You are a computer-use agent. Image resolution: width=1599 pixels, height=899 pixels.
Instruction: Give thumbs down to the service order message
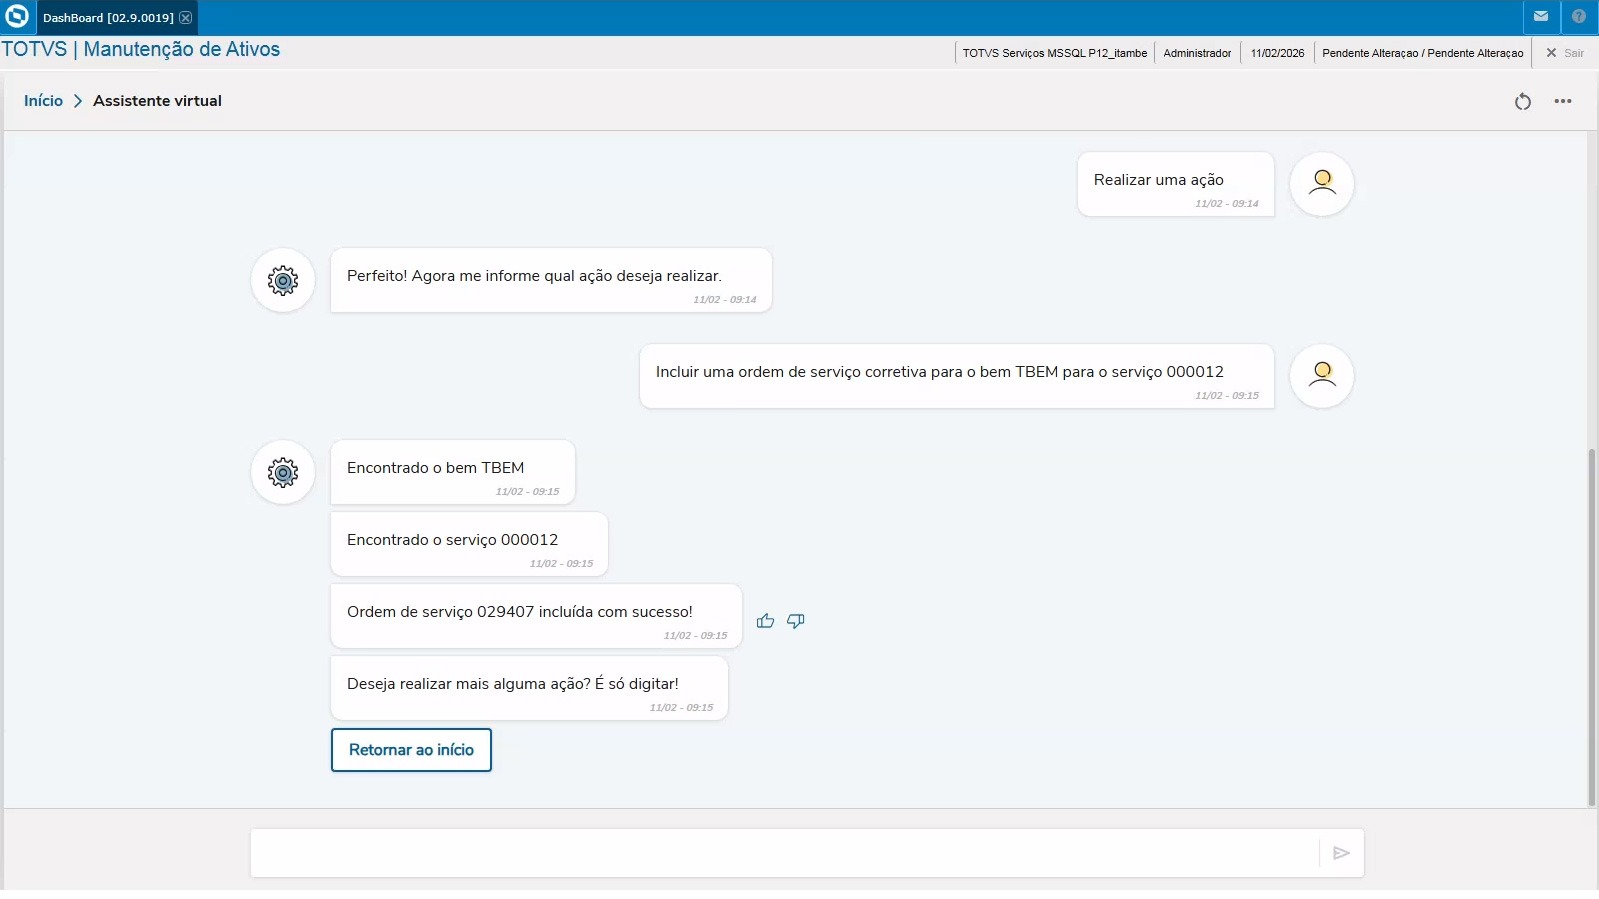tap(796, 621)
